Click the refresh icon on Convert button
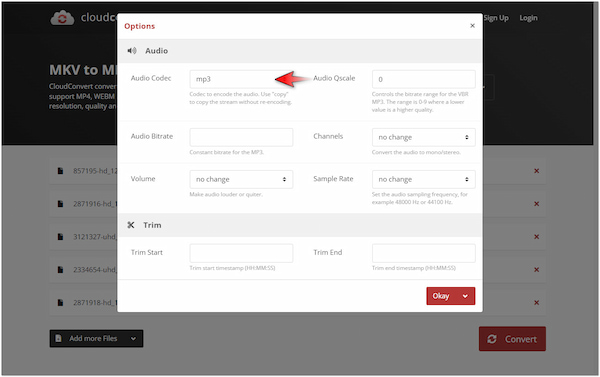Viewport: 600px width, 377px height. (492, 339)
